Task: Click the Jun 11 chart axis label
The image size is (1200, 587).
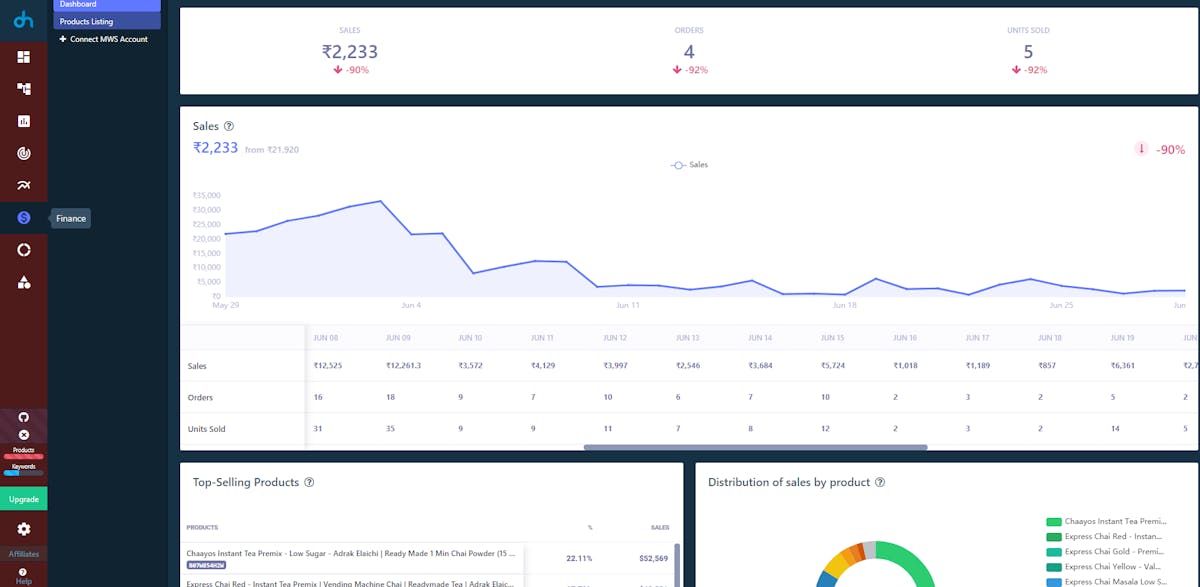Action: point(628,304)
